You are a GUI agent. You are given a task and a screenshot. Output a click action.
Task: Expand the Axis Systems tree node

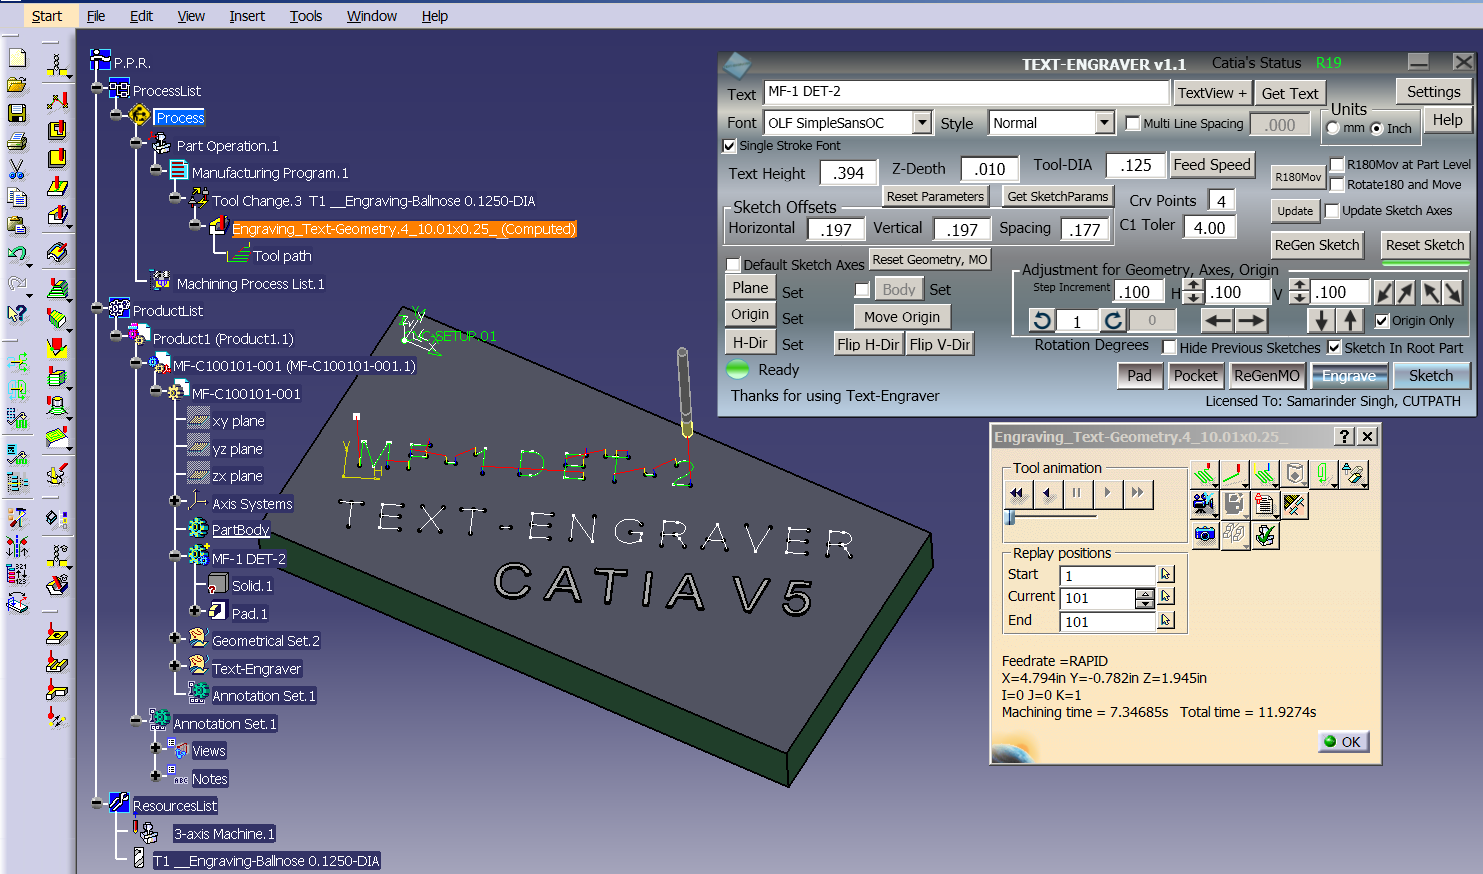pyautogui.click(x=175, y=501)
